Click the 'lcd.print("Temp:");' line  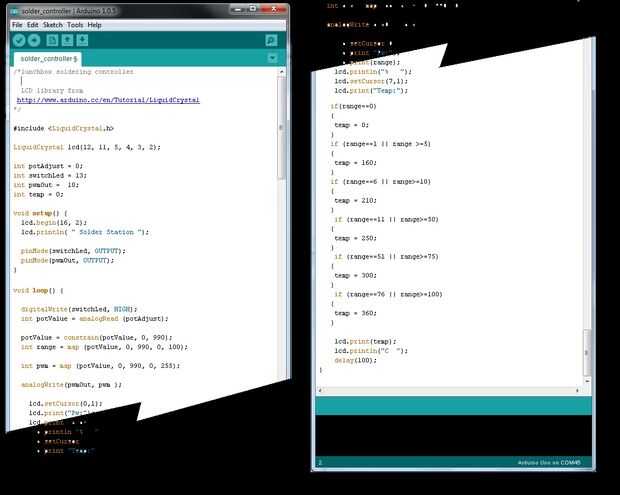click(371, 91)
